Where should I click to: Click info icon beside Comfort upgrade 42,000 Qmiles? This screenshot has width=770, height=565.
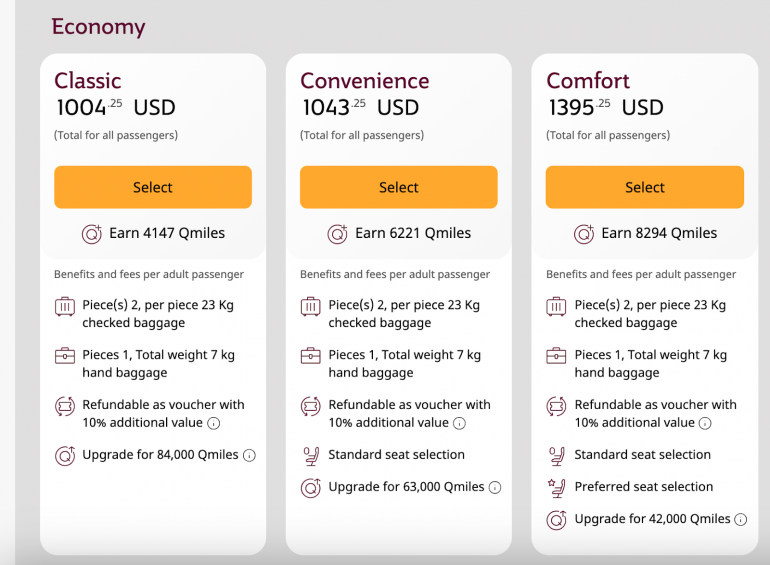(x=741, y=519)
